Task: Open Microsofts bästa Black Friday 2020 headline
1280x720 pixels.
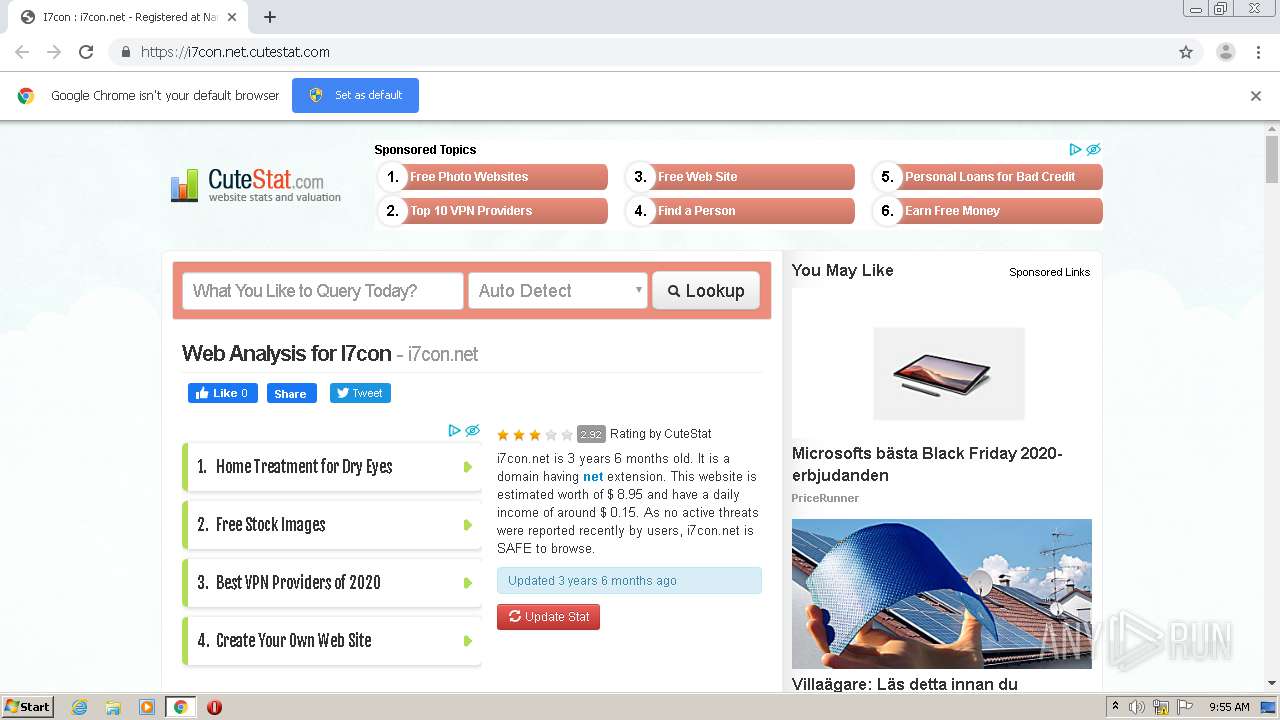Action: [927, 464]
